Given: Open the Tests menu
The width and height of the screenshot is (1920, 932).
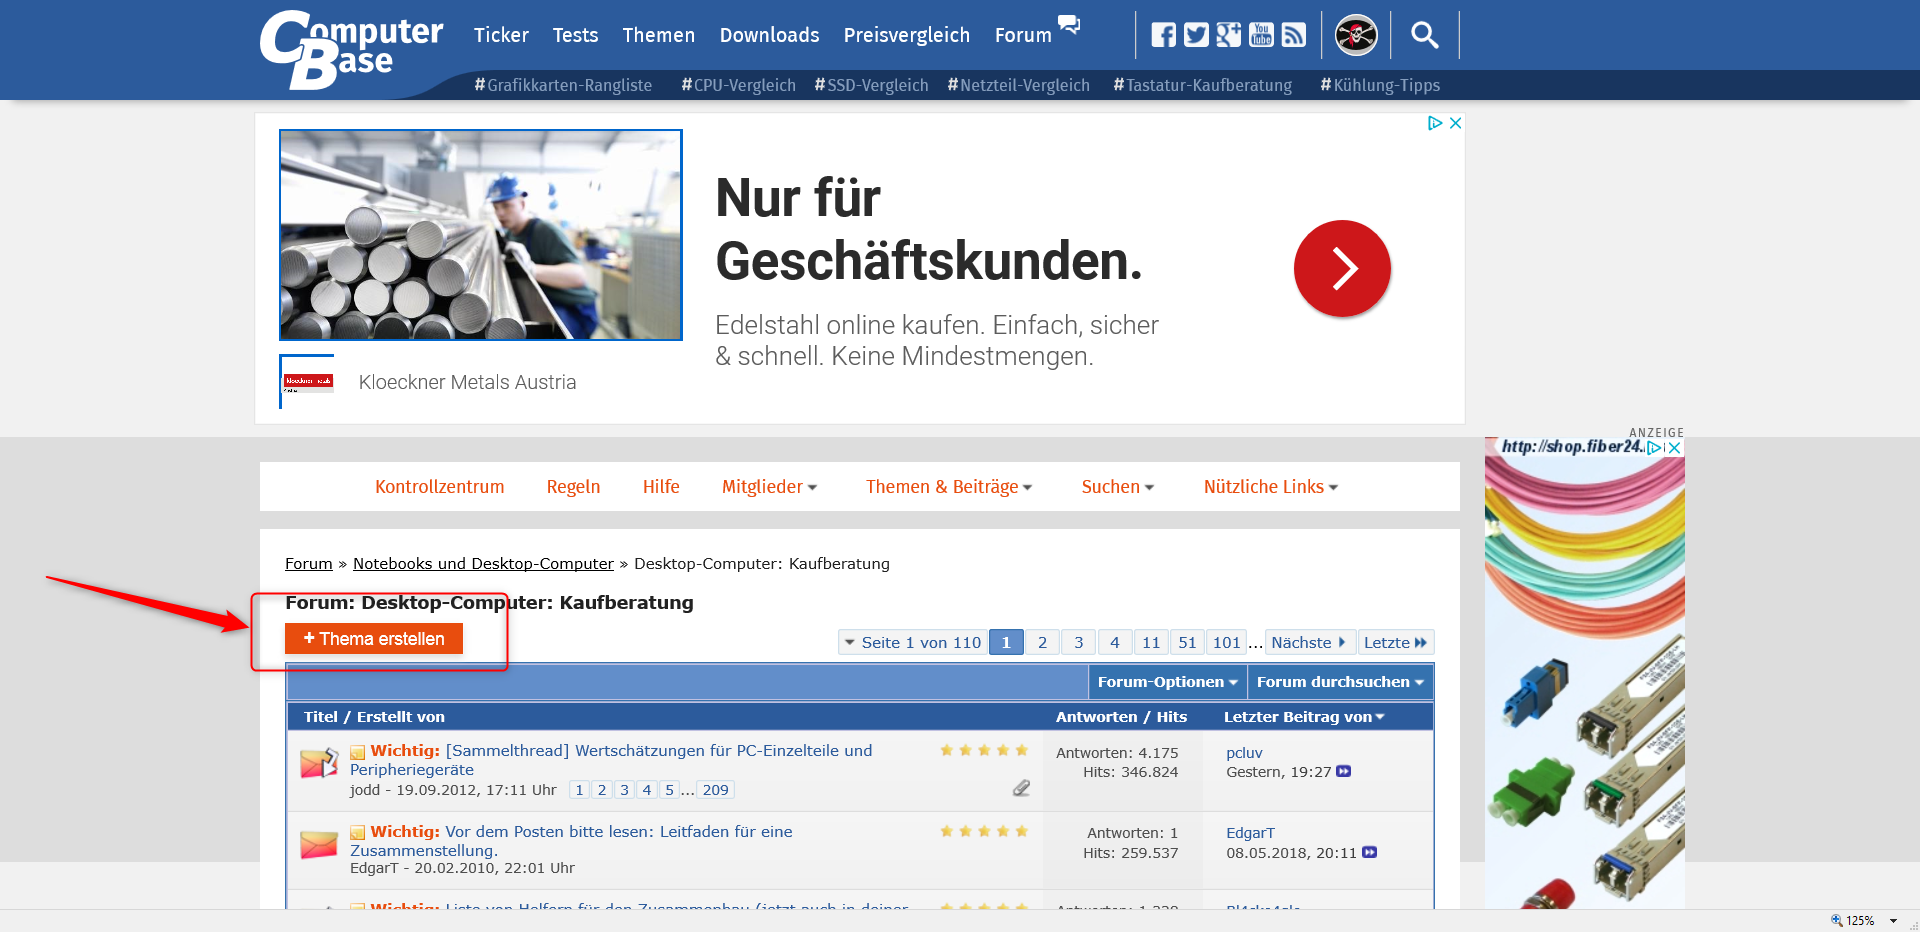Looking at the screenshot, I should [575, 35].
